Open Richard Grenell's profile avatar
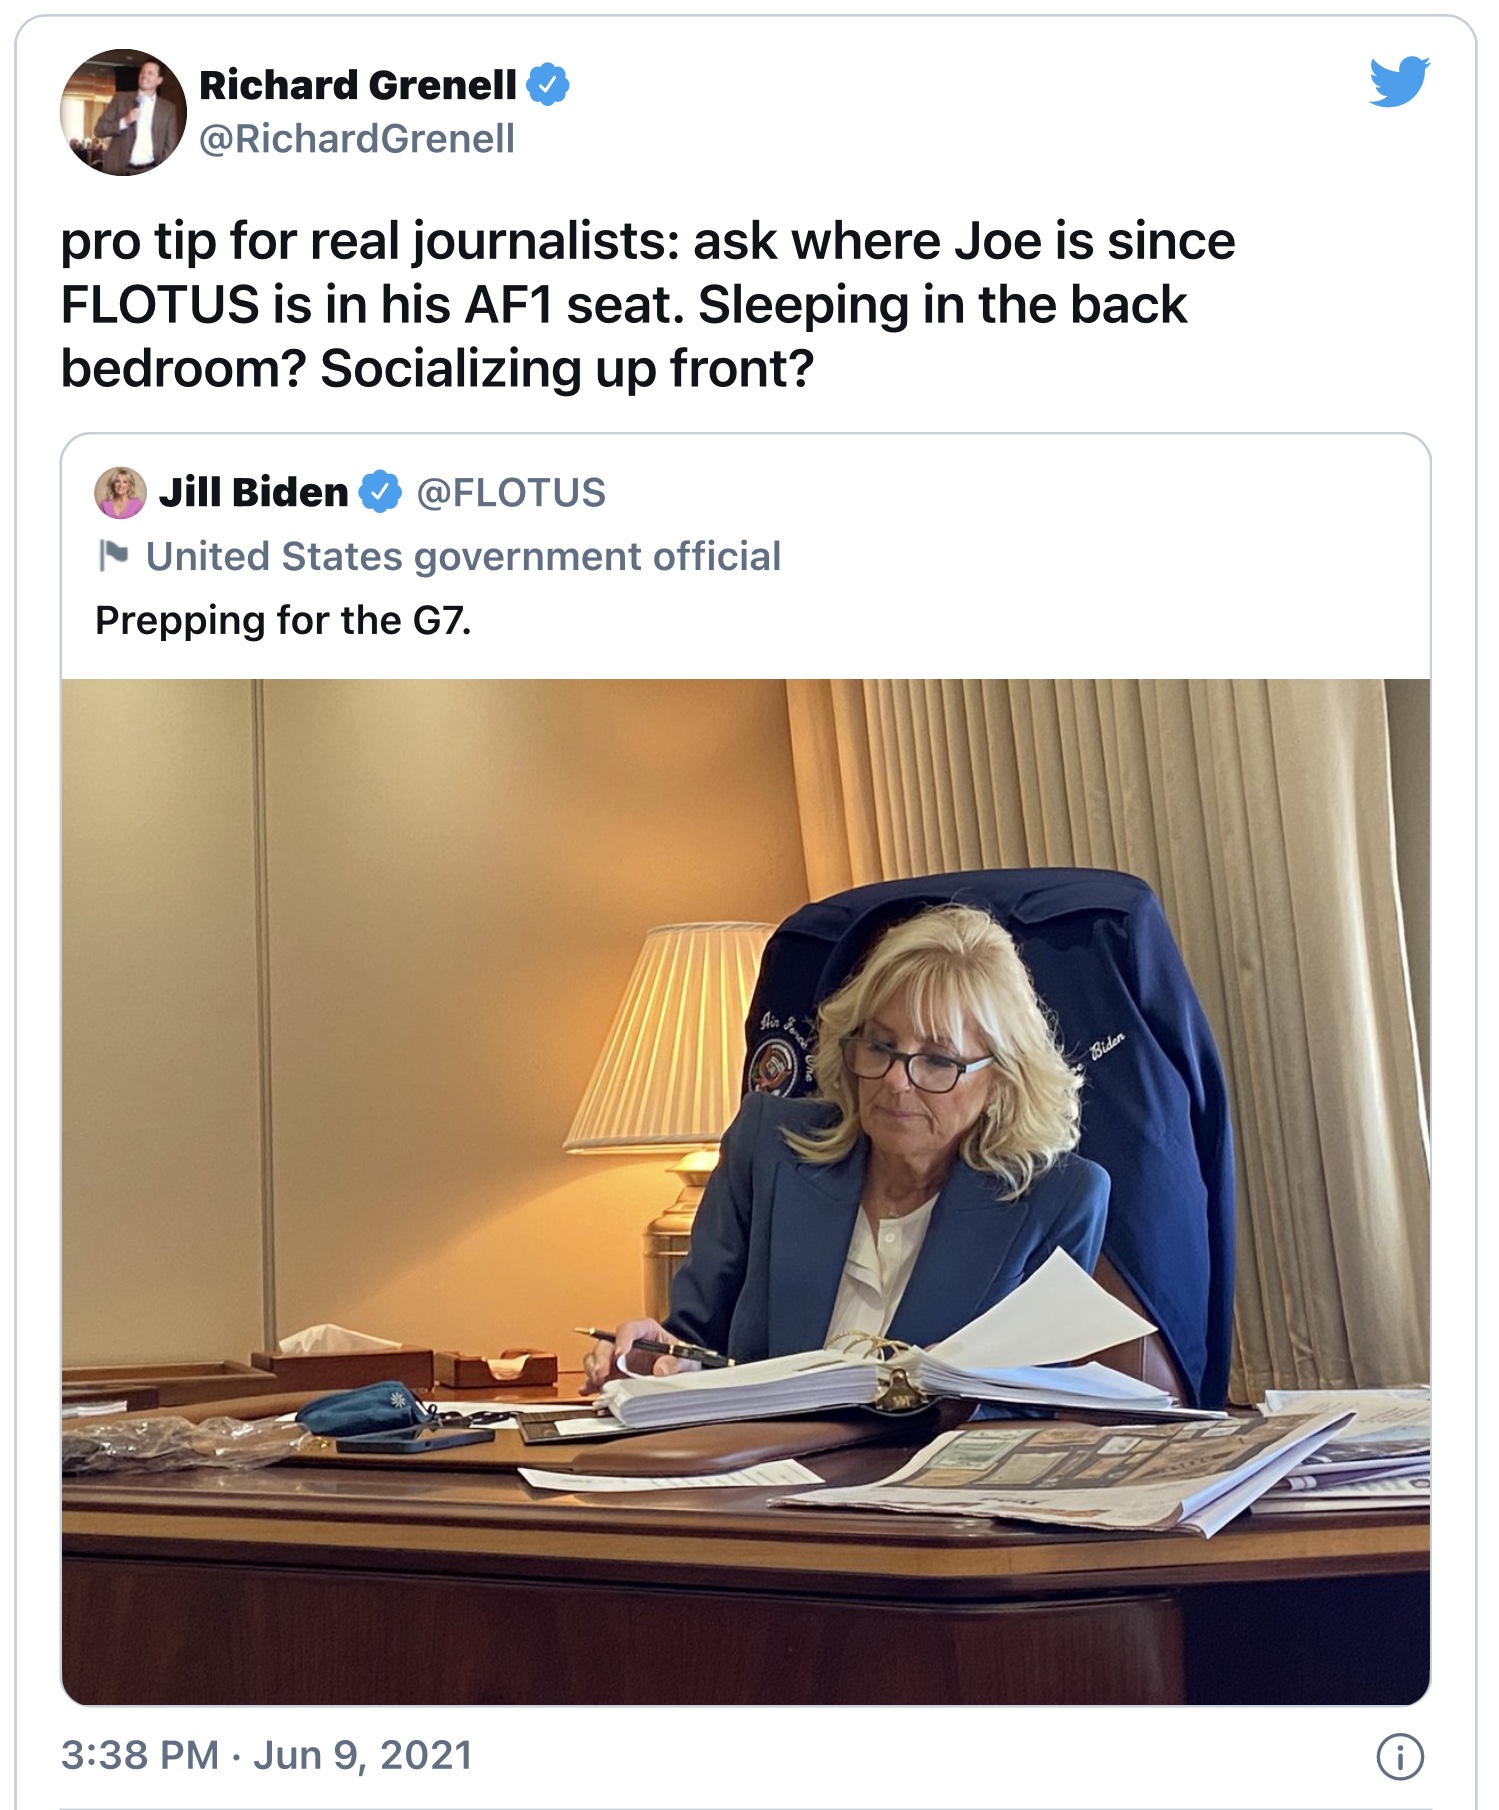Viewport: 1499px width, 1810px height. [x=123, y=112]
